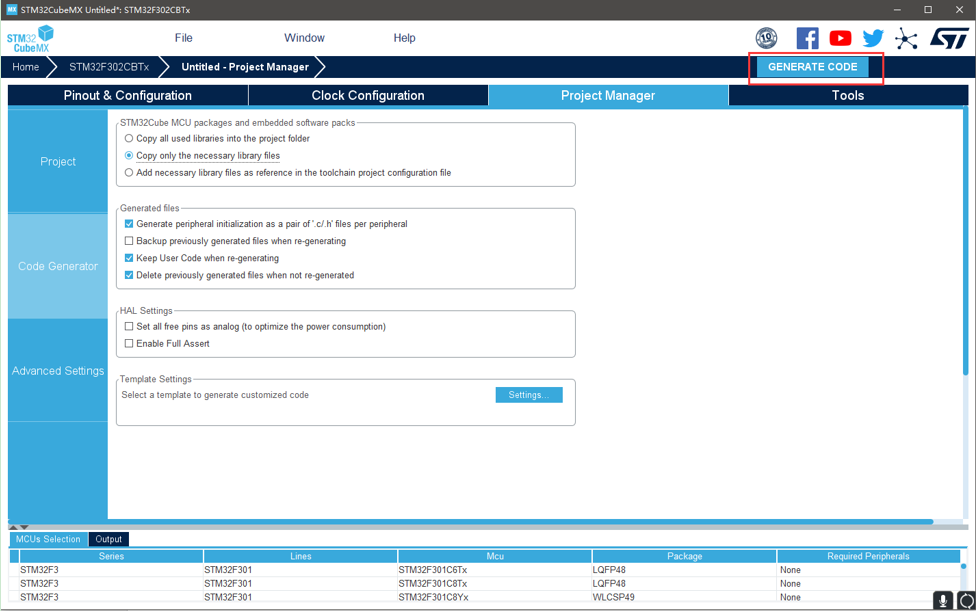Open the Help menu
The width and height of the screenshot is (976, 611).
(x=404, y=38)
